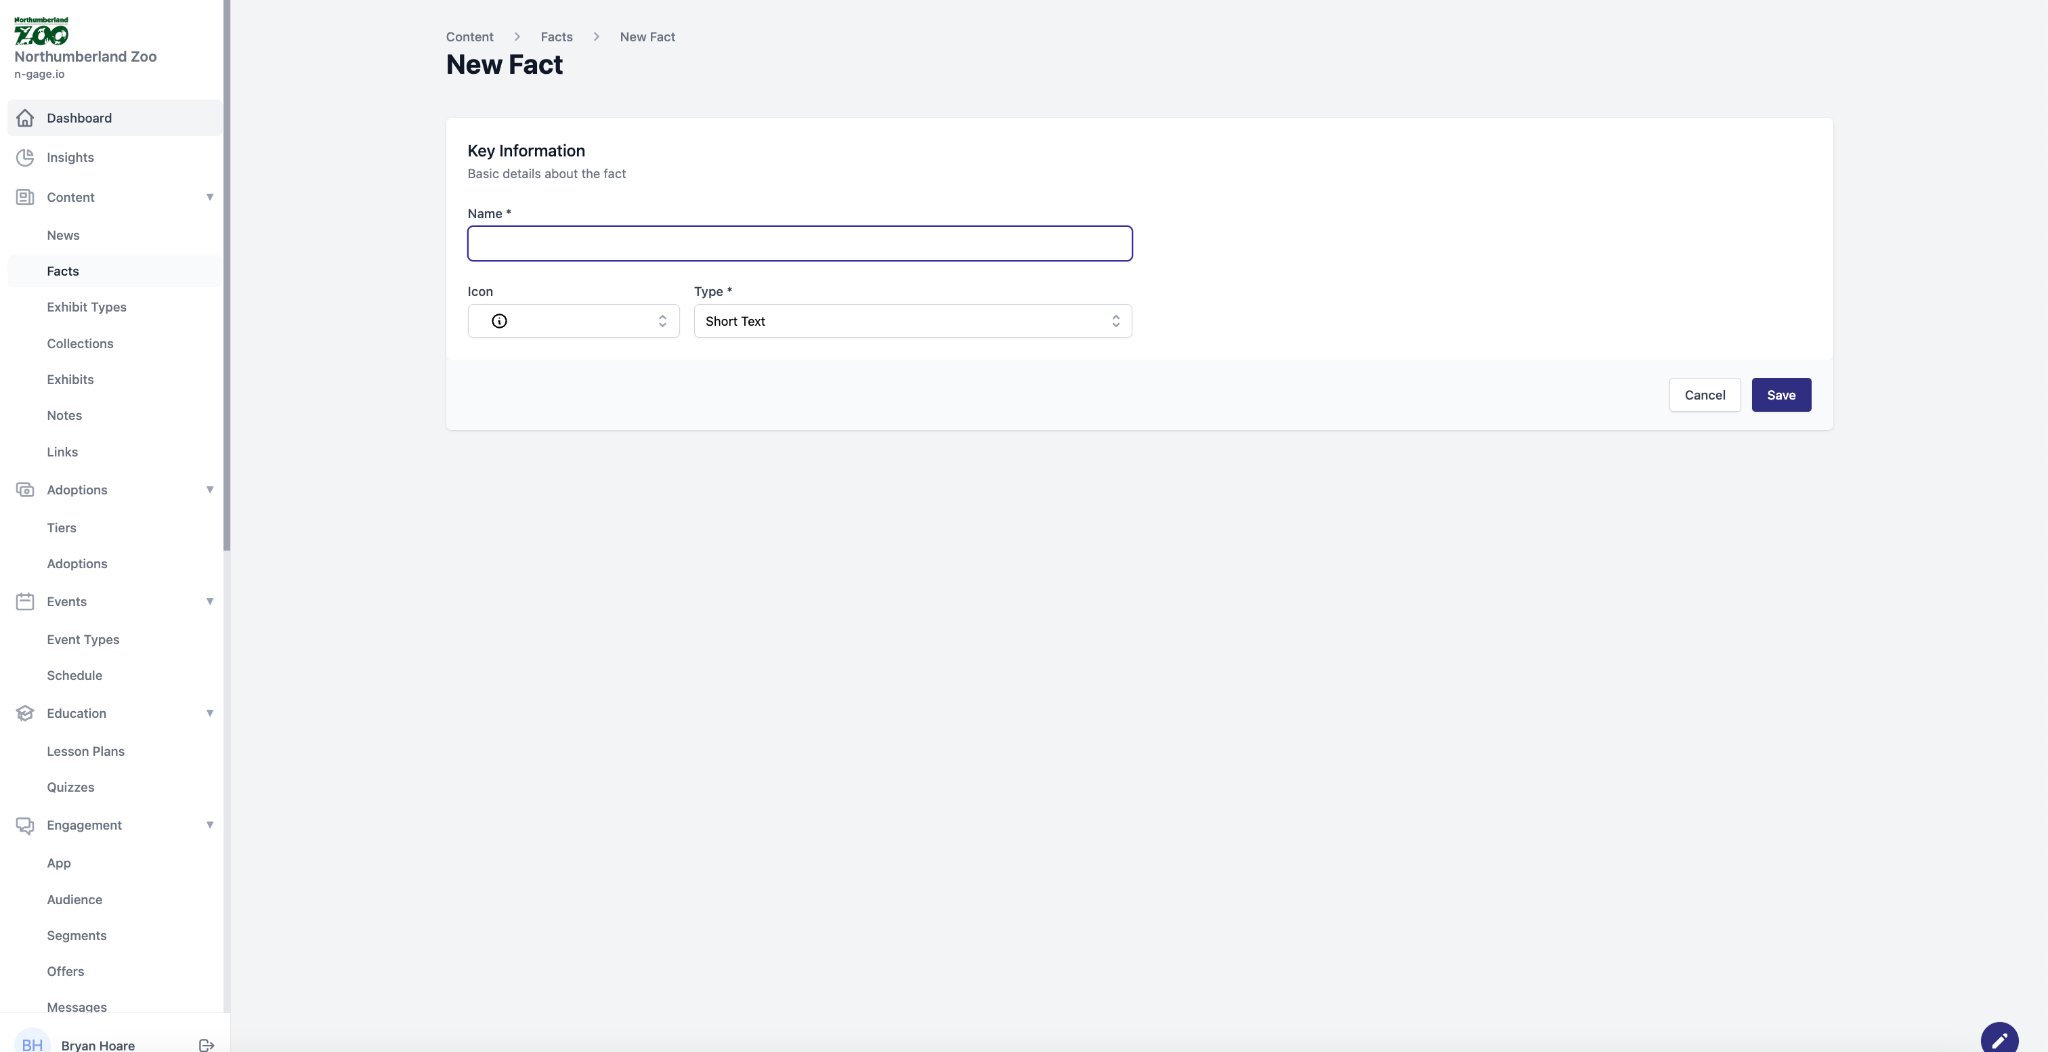Focus the Name input field
Screen dimensions: 2048x1052
pos(799,244)
